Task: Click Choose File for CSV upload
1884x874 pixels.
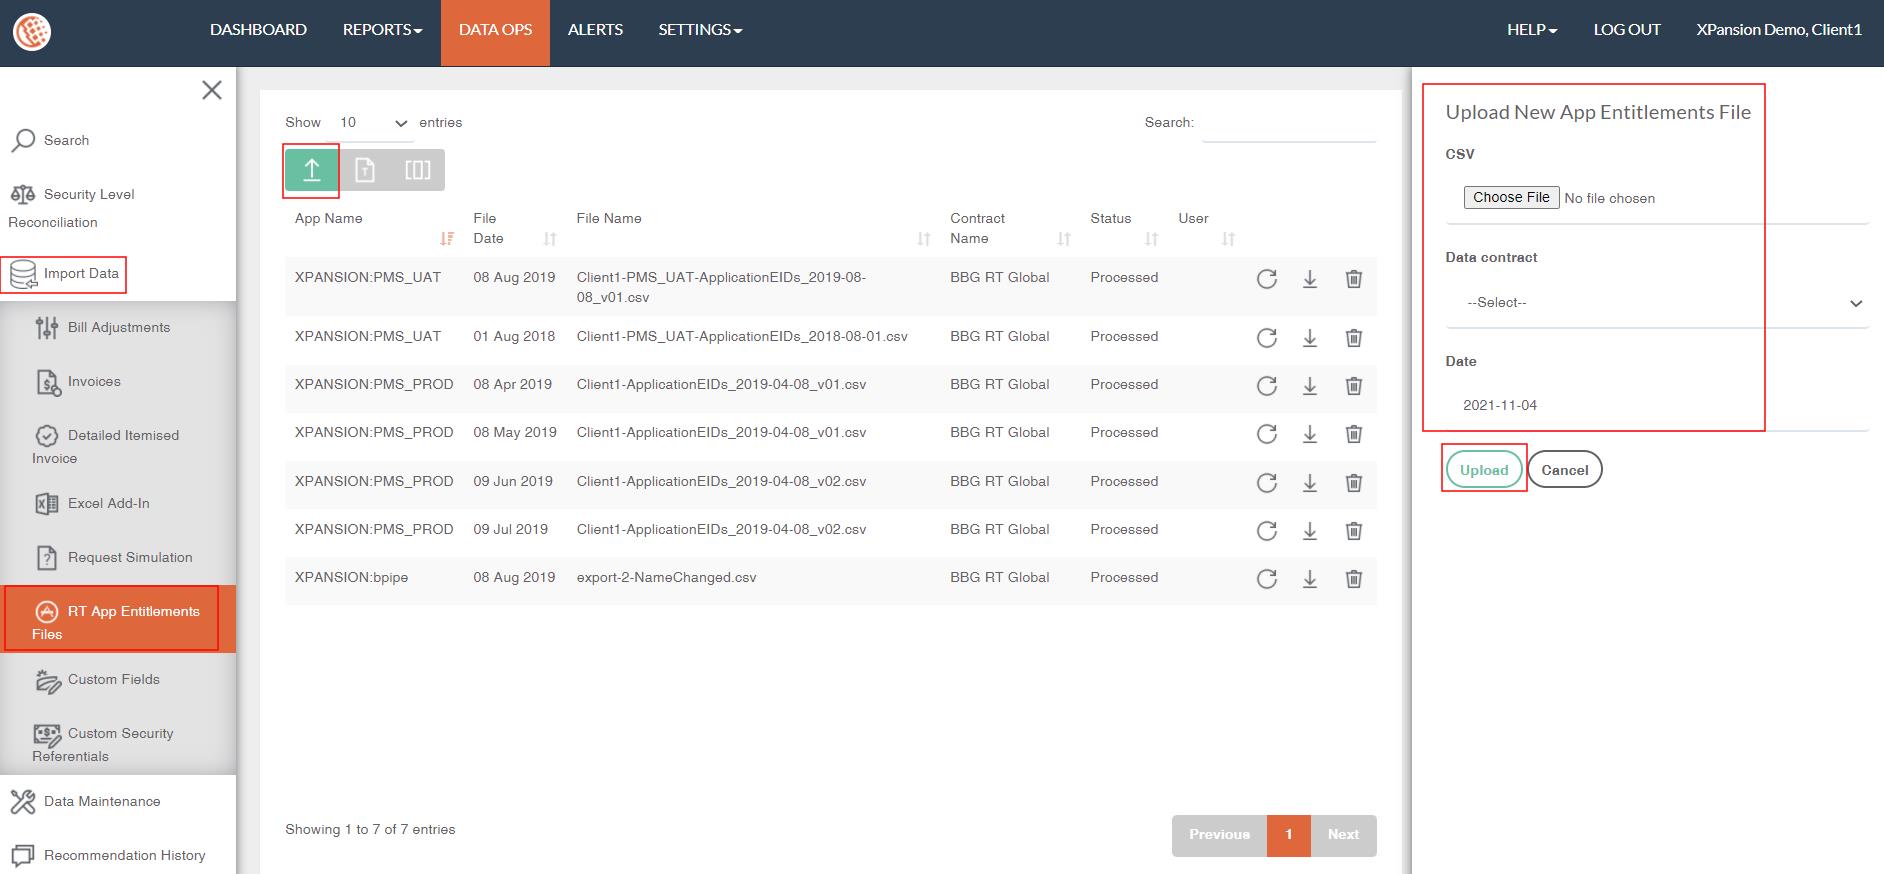Action: coord(1510,198)
